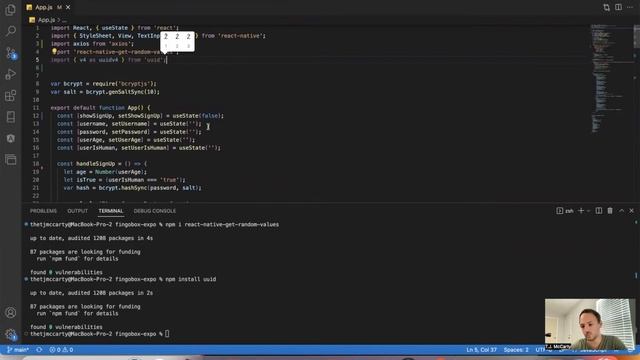Open the Manage gear icon
The image size is (640, 360).
point(11,334)
